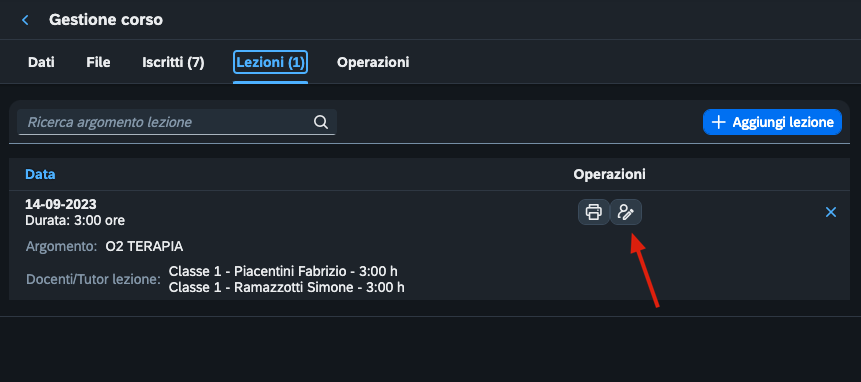861x382 pixels.
Task: Select the Ramazzotti Simone teacher line
Action: pyautogui.click(x=287, y=288)
